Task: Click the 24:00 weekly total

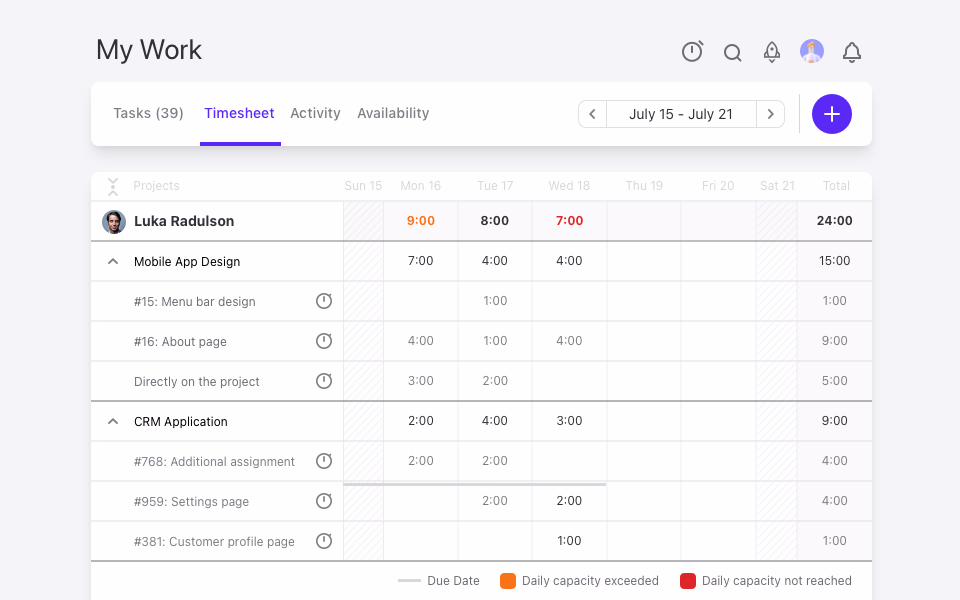Action: point(834,220)
